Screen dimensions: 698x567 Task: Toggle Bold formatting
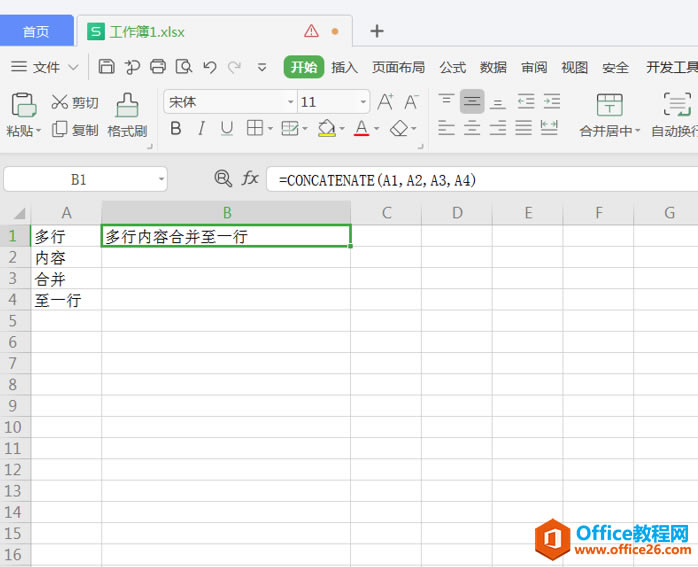click(x=176, y=129)
